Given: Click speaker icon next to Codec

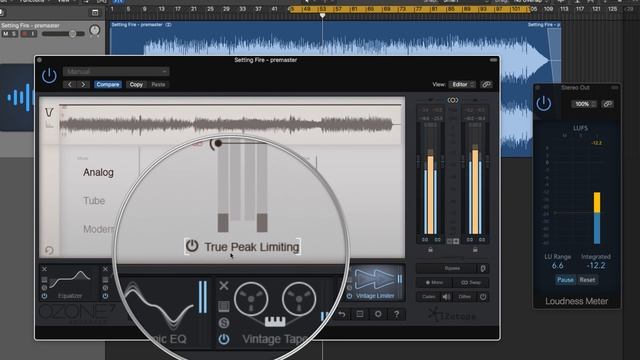Looking at the screenshot, I should point(446,297).
